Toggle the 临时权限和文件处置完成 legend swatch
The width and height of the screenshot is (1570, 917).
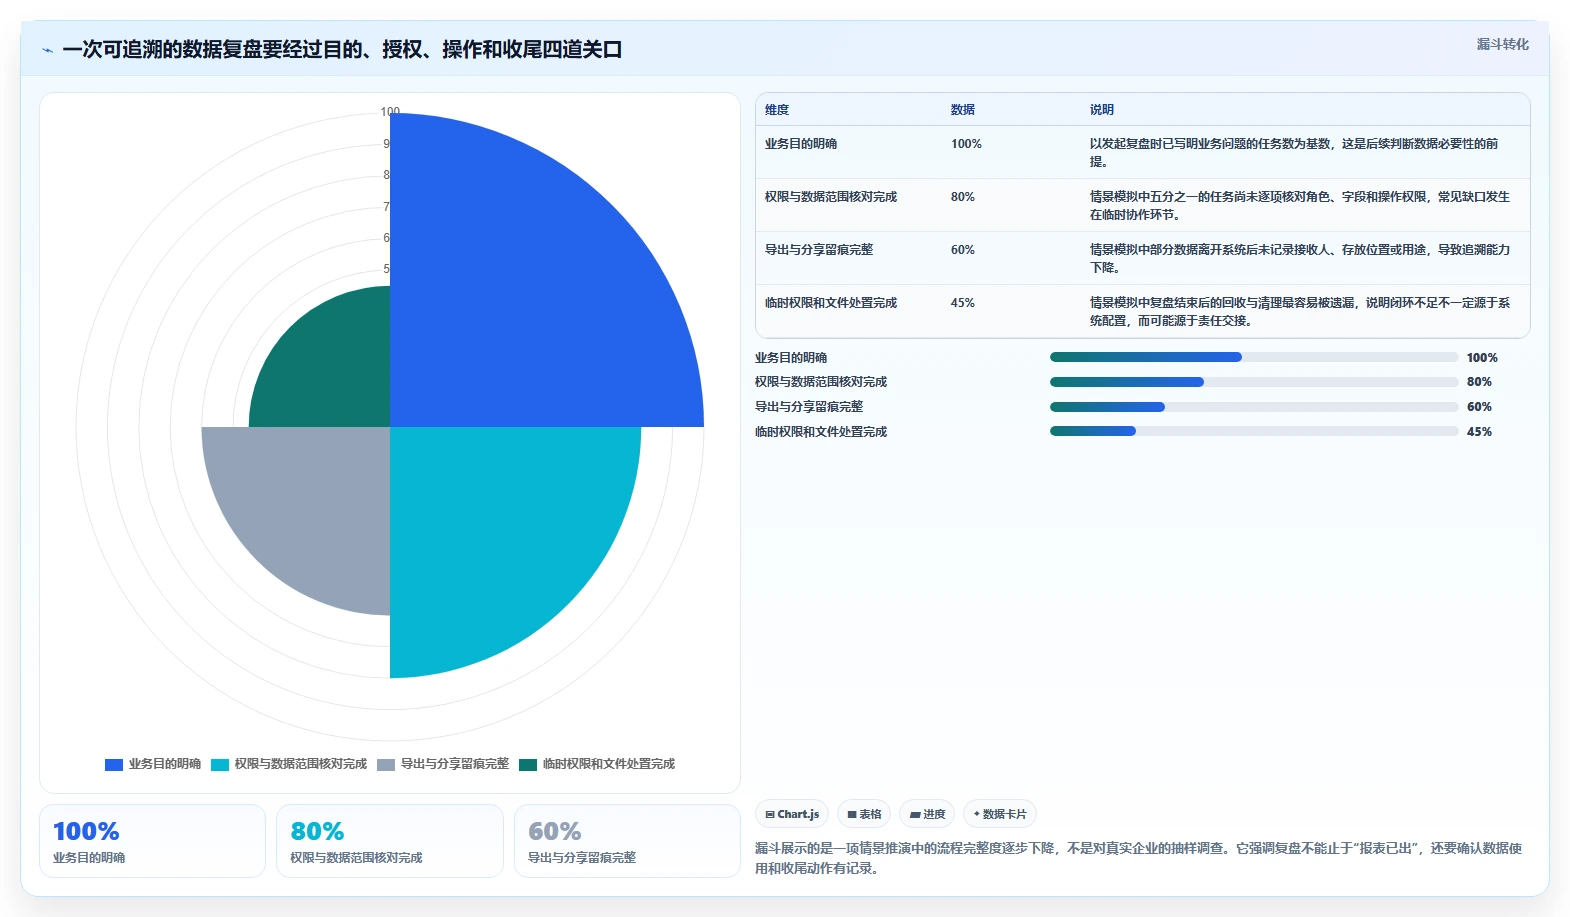pyautogui.click(x=528, y=764)
